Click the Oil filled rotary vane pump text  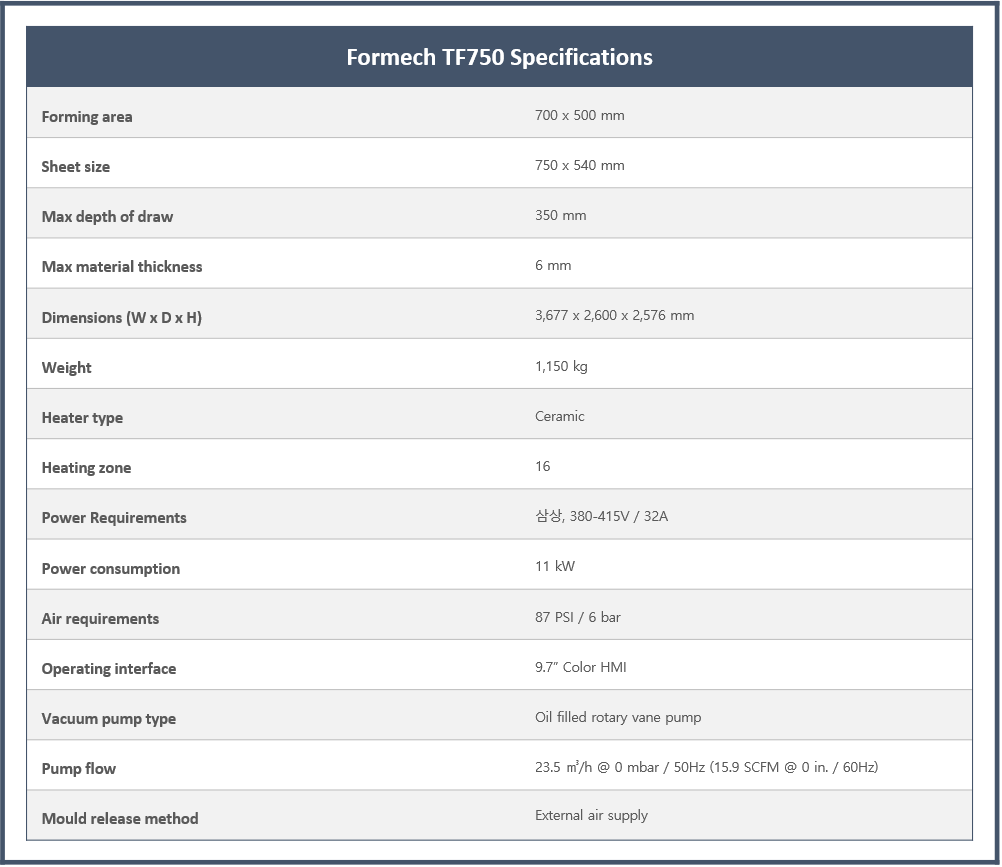(x=618, y=717)
